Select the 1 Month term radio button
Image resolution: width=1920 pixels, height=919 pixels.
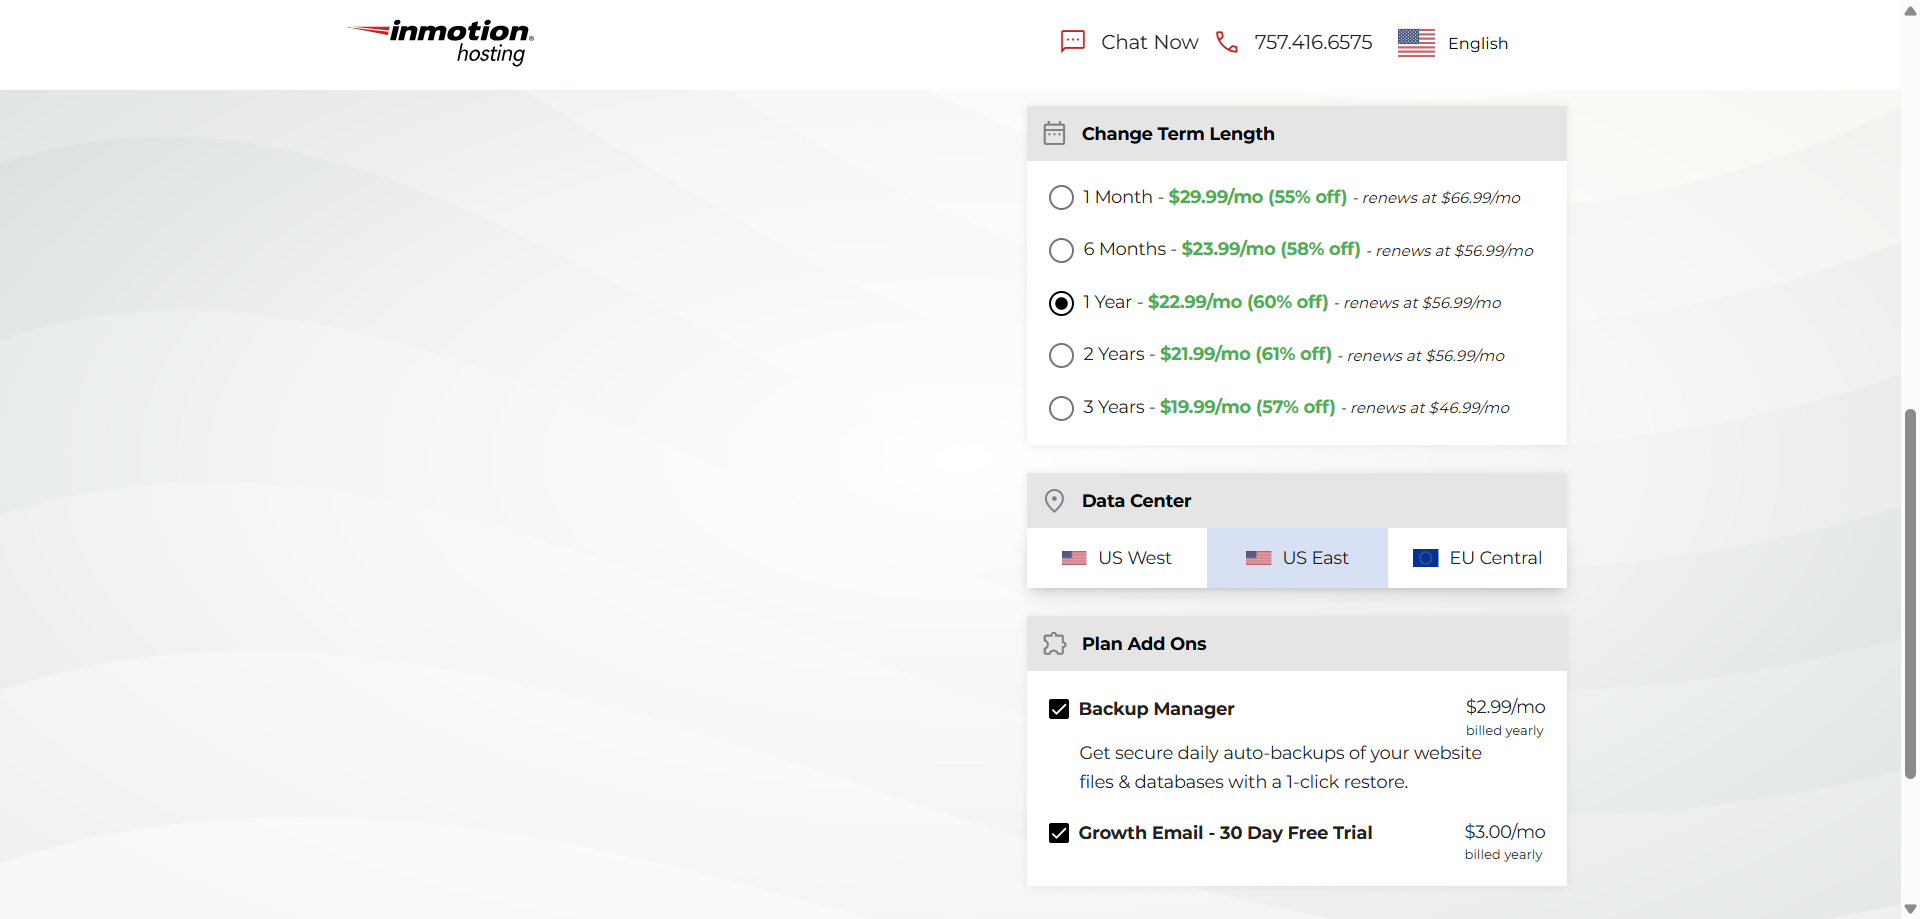point(1061,198)
